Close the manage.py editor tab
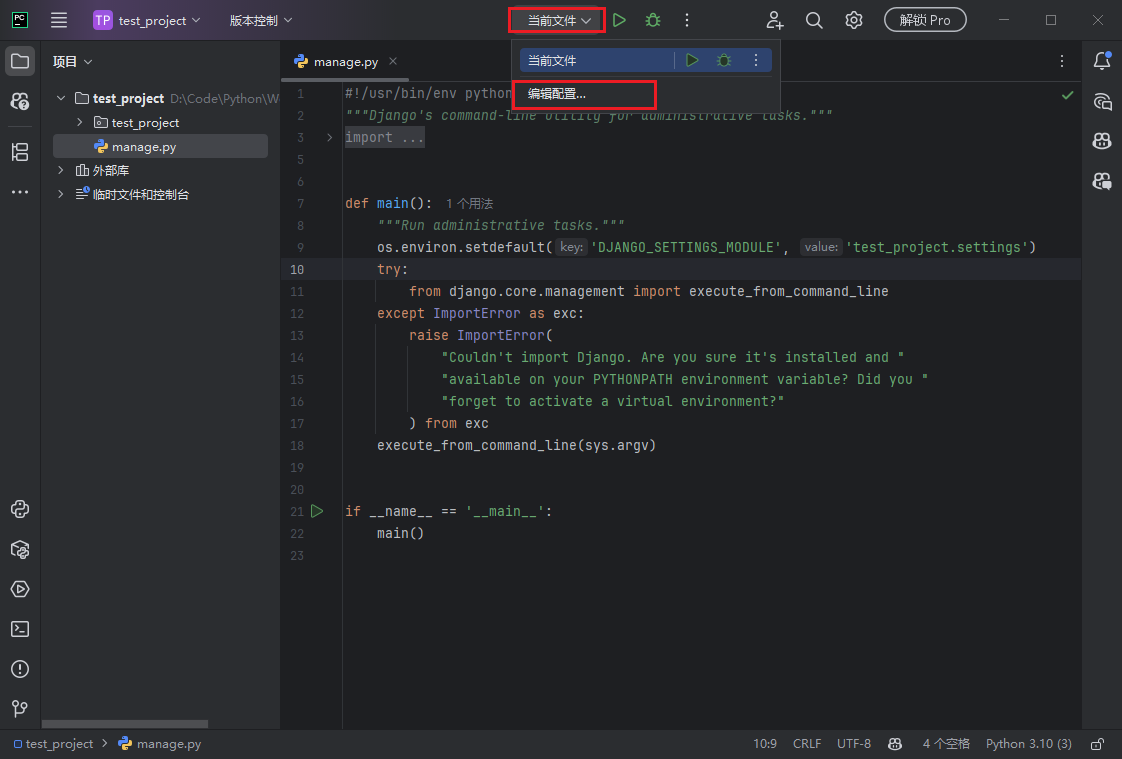This screenshot has height=759, width=1122. (x=393, y=62)
